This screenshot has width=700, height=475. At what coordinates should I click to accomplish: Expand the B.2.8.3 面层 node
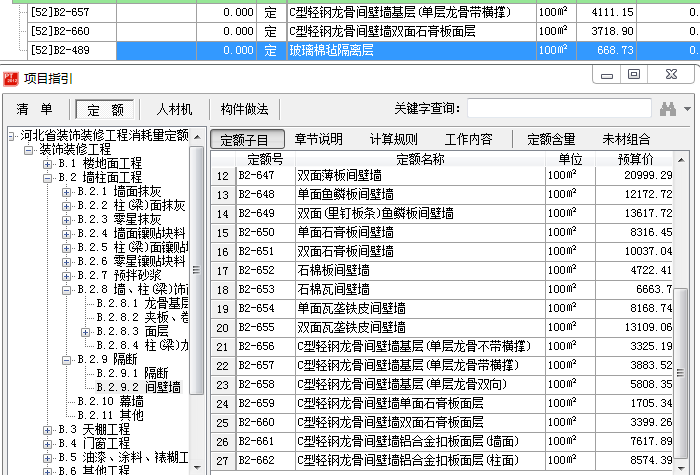point(85,332)
